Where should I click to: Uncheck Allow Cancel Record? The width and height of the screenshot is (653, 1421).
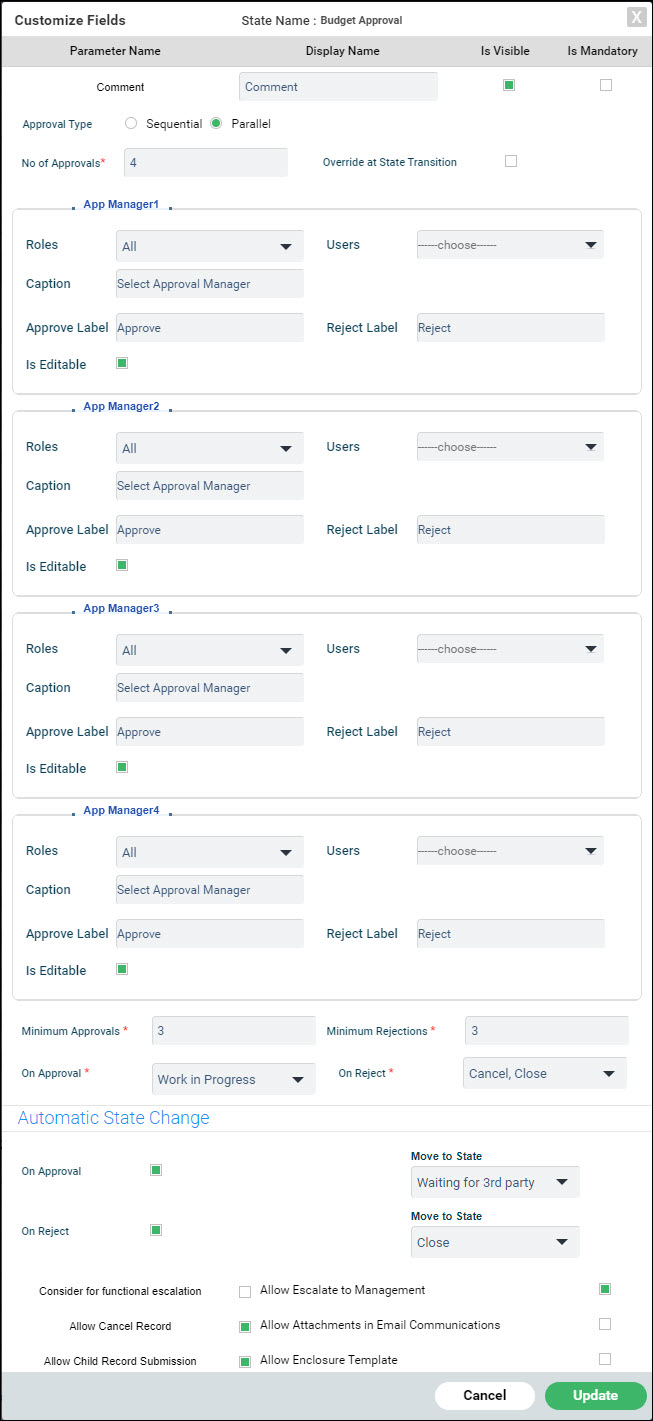[245, 1324]
